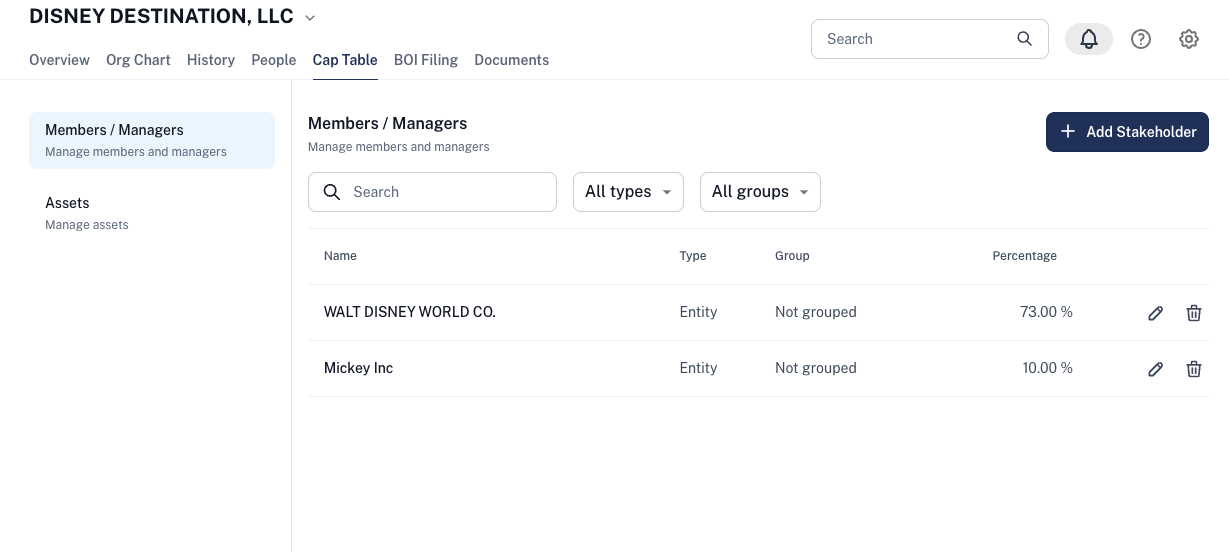
Task: Click the Group column header
Action: 792,256
